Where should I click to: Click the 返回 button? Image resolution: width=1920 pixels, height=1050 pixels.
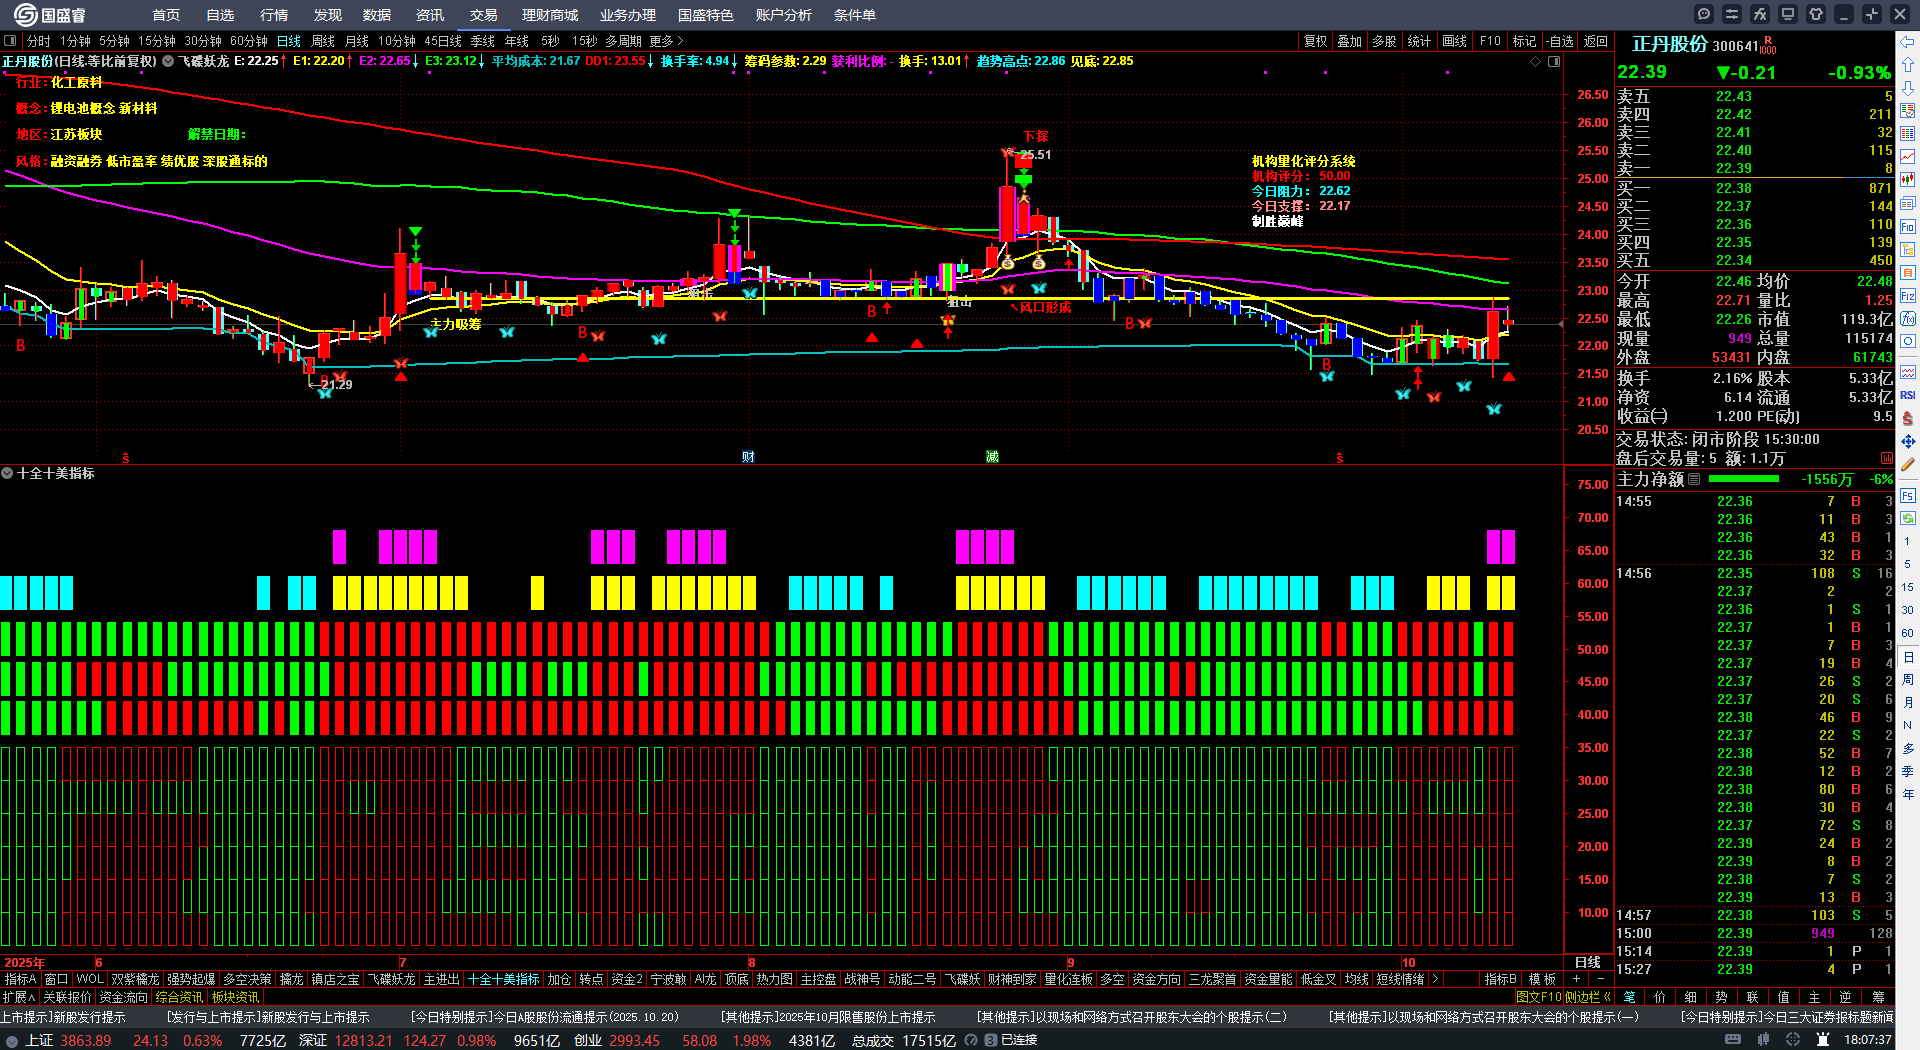[x=1596, y=41]
